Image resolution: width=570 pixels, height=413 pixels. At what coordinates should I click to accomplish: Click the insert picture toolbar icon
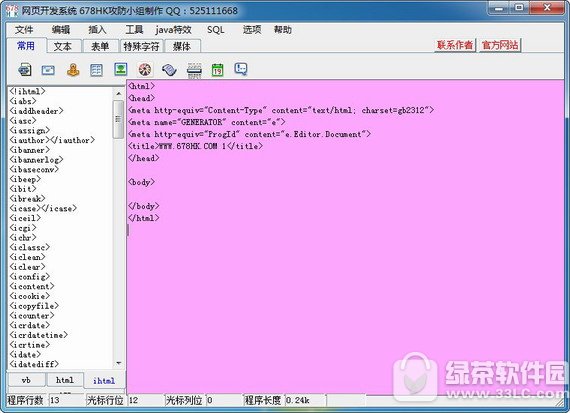coord(121,69)
